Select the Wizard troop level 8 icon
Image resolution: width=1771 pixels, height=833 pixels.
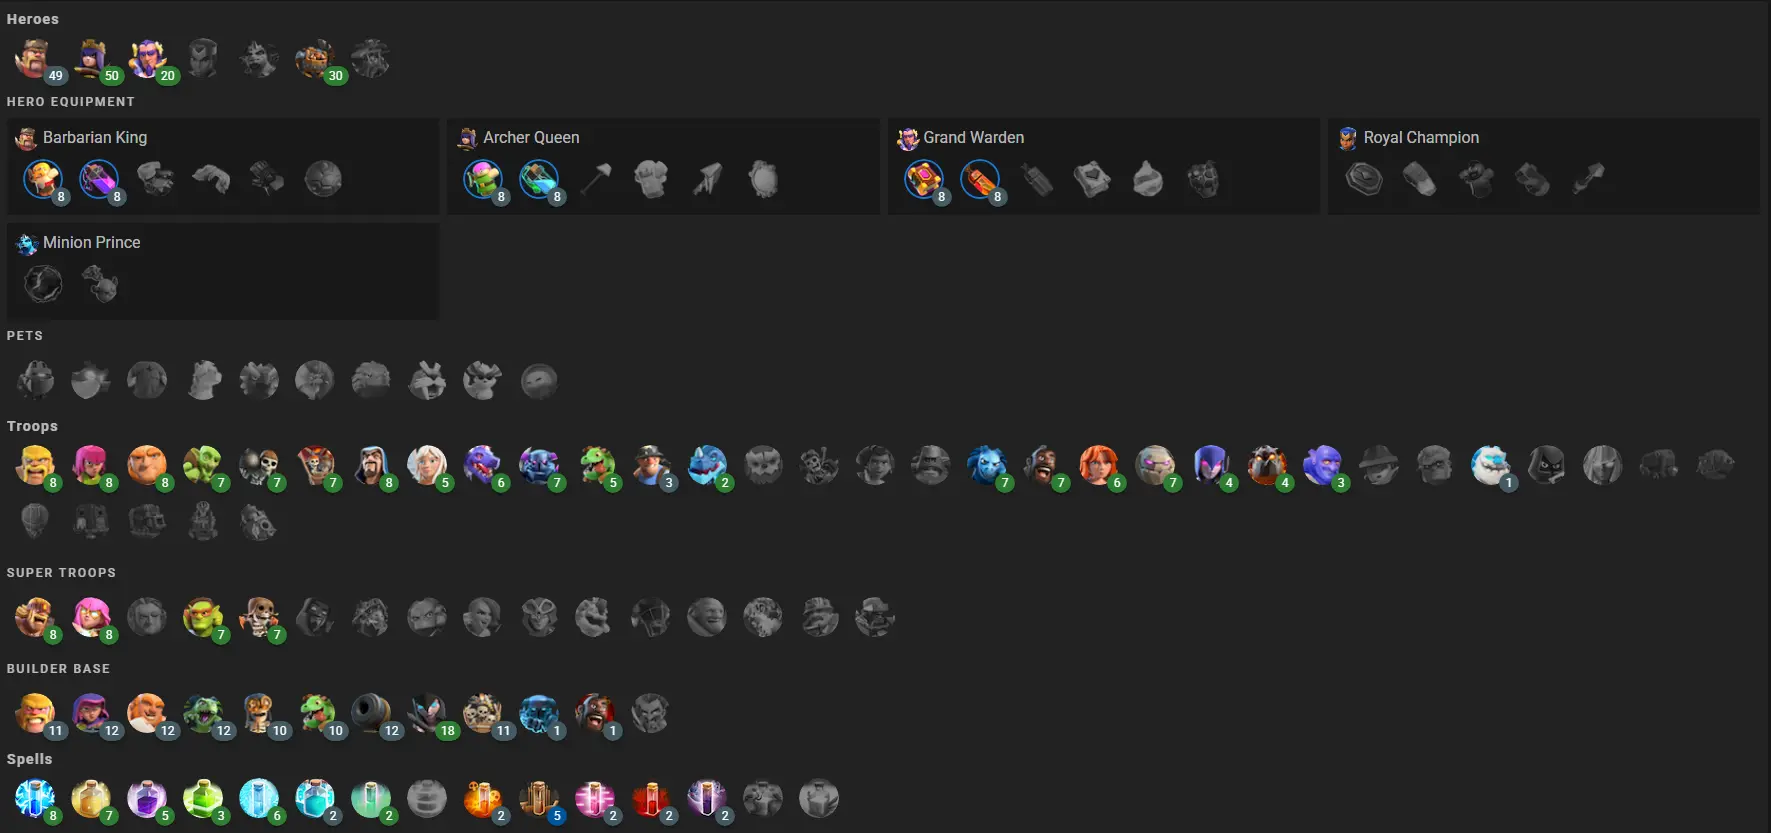[371, 465]
